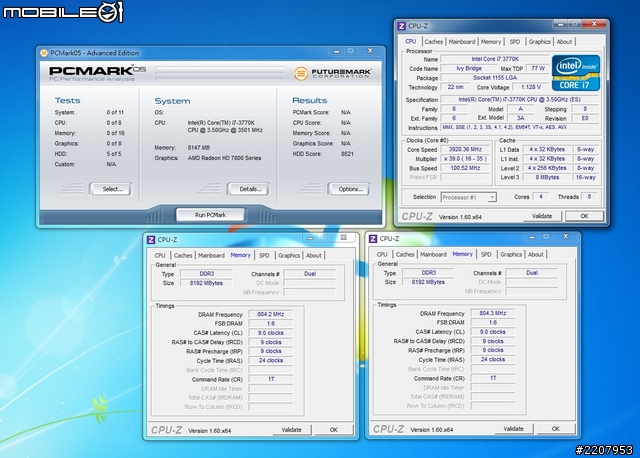Viewport: 640px width, 458px height.
Task: Open test selection via Select button
Action: point(111,189)
